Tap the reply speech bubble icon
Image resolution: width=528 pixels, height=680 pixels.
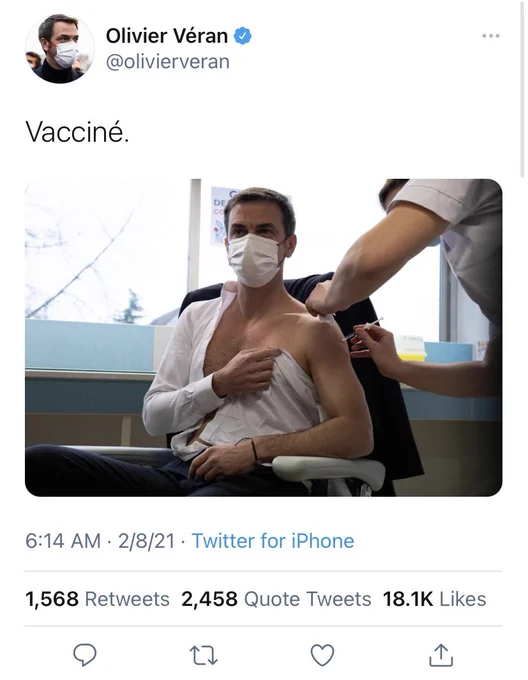point(85,654)
